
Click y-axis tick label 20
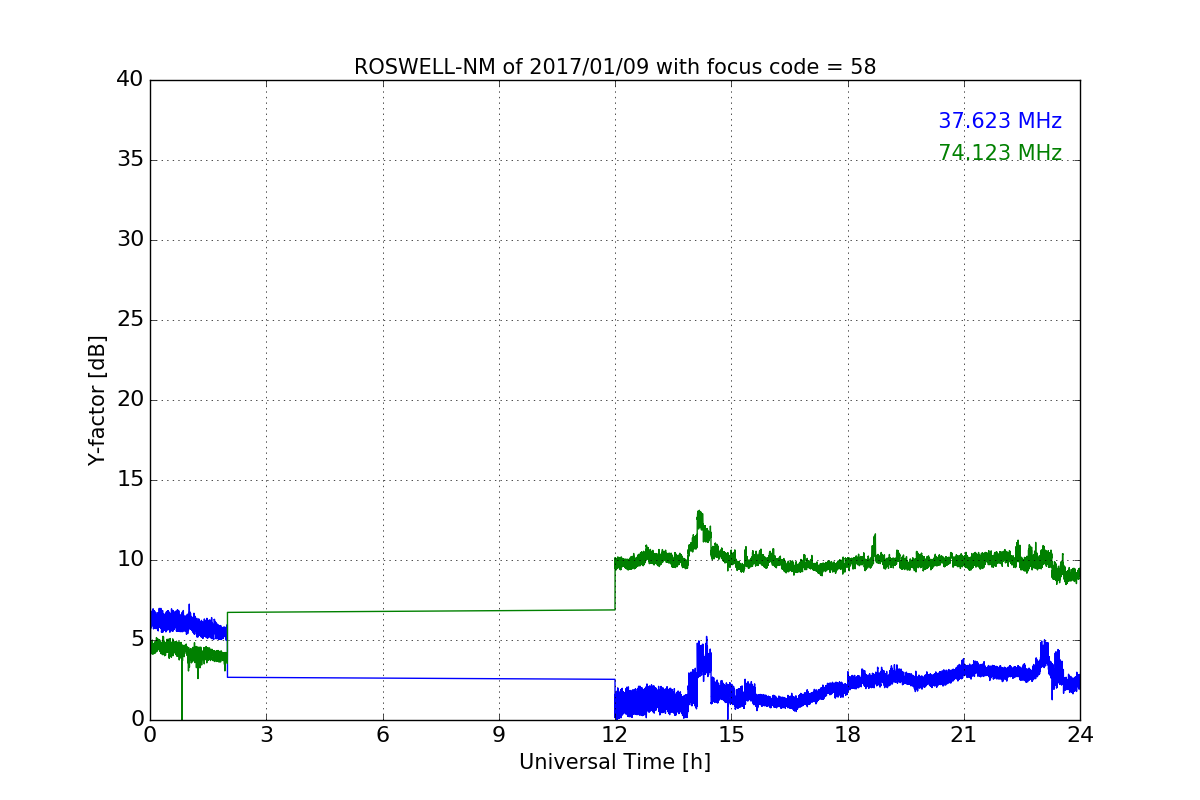131,400
